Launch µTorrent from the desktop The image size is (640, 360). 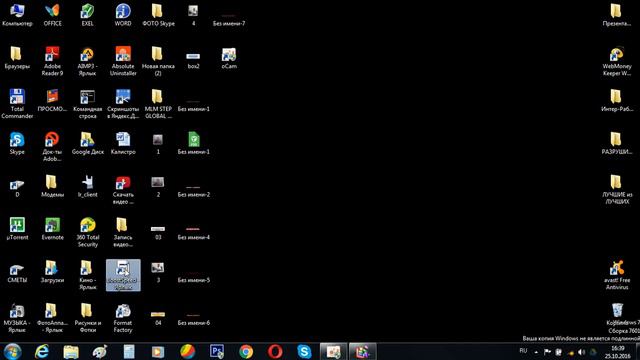[17, 229]
